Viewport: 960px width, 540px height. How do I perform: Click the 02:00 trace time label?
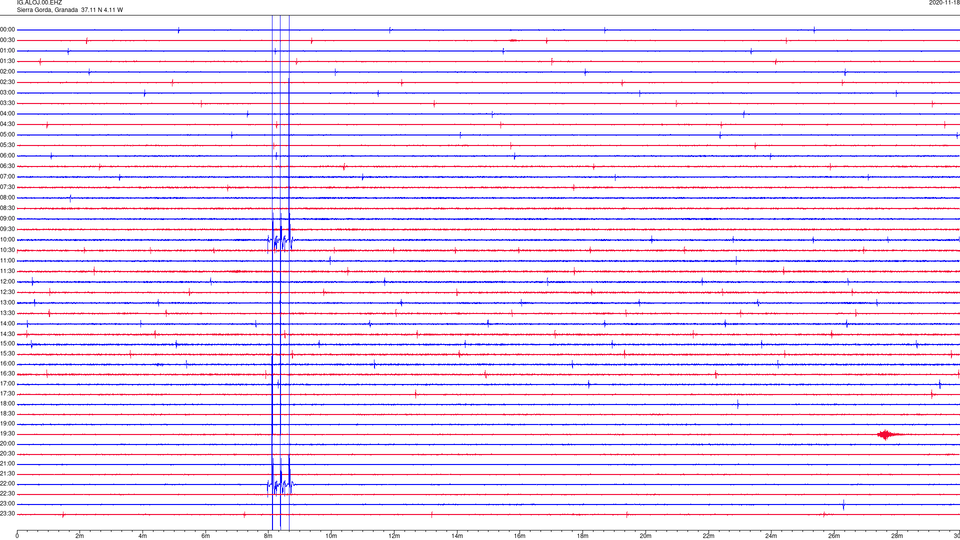click(x=8, y=72)
